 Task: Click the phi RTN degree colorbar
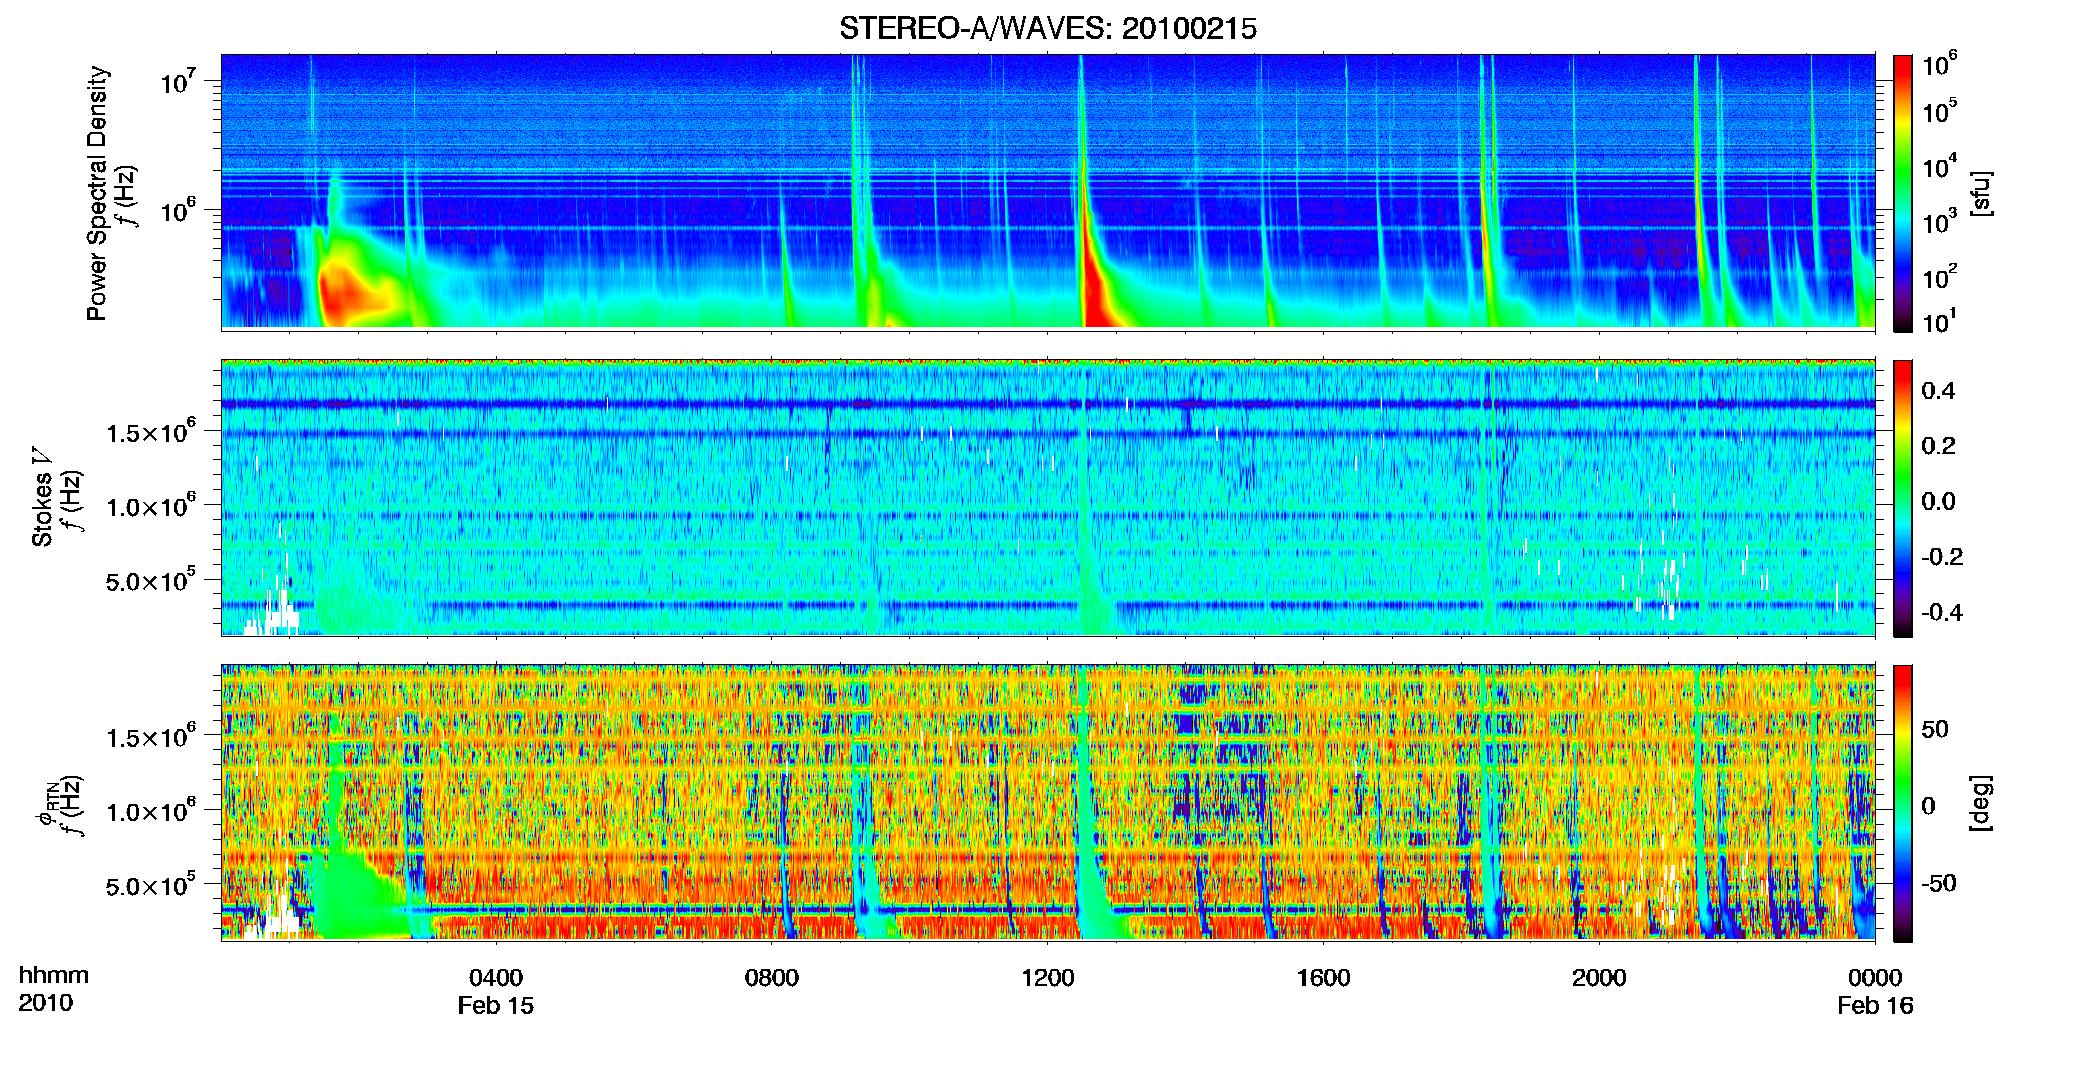coord(1903,803)
